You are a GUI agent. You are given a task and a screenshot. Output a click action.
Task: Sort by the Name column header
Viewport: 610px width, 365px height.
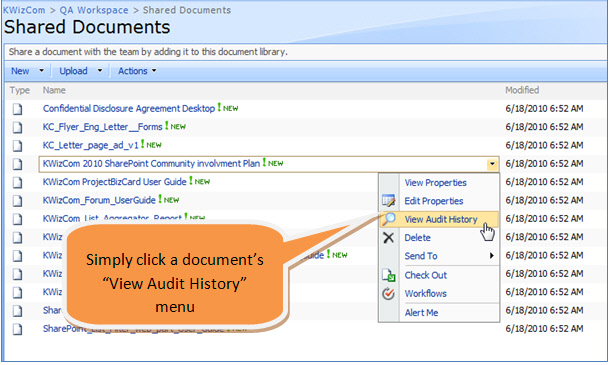[x=54, y=90]
